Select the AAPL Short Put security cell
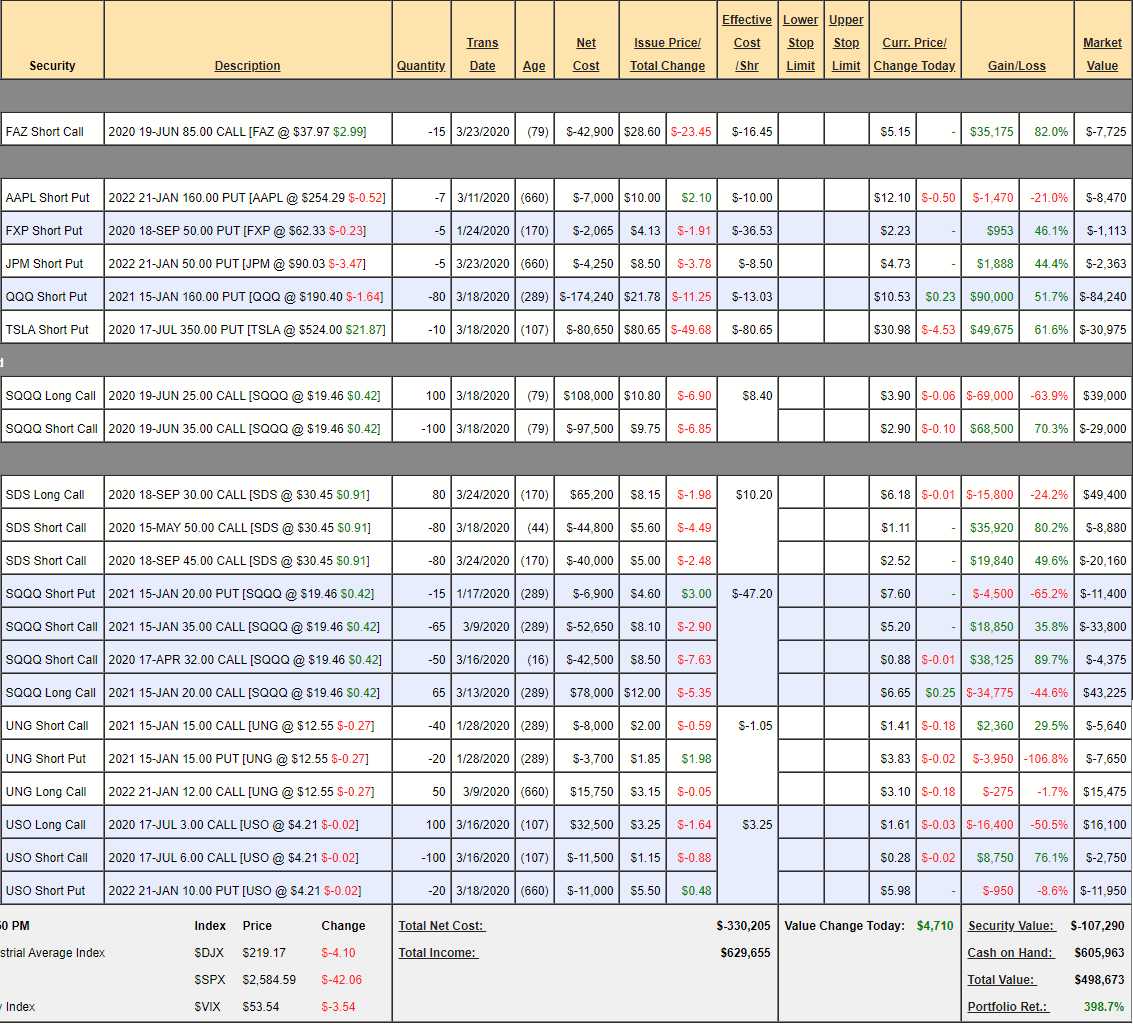The image size is (1133, 1027). click(x=47, y=198)
